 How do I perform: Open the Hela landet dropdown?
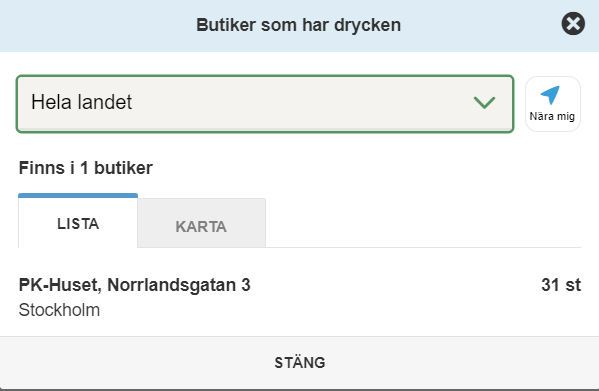click(265, 104)
